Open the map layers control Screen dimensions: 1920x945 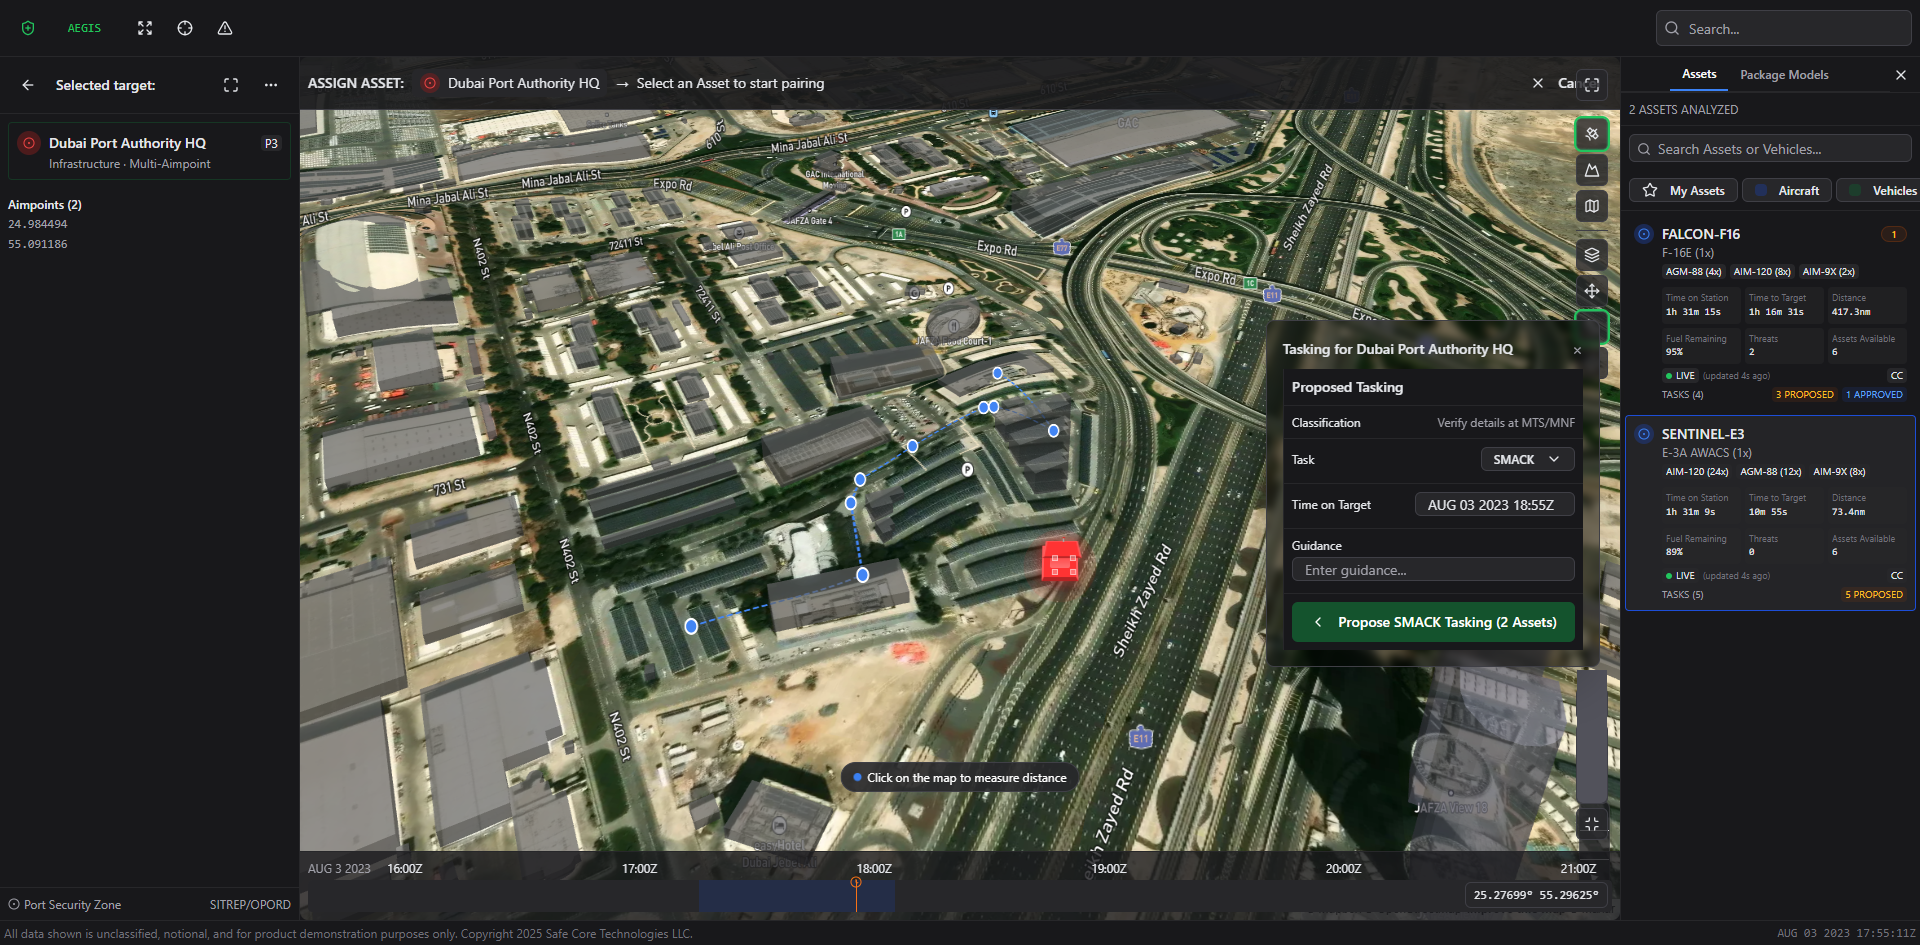tap(1592, 255)
